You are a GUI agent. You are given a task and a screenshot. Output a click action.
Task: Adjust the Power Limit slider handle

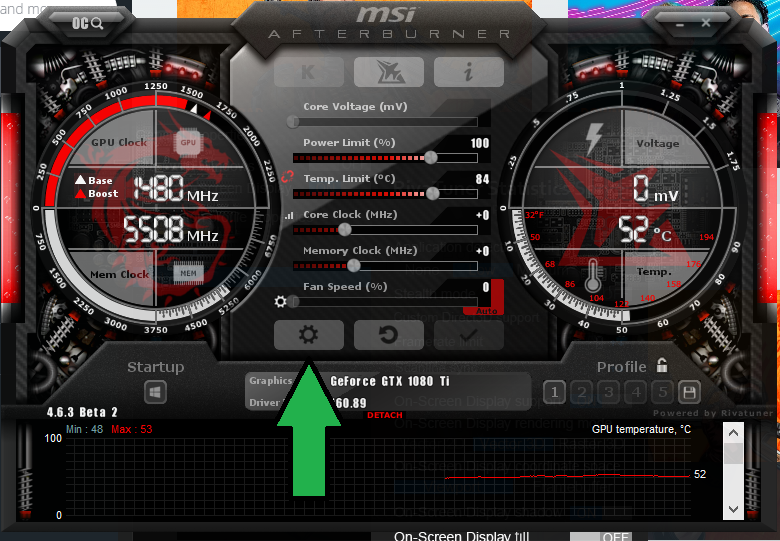tap(431, 158)
